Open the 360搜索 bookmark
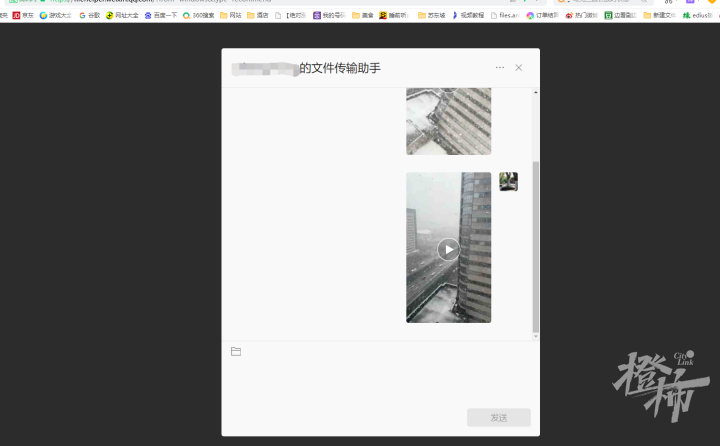720x446 pixels. point(200,15)
